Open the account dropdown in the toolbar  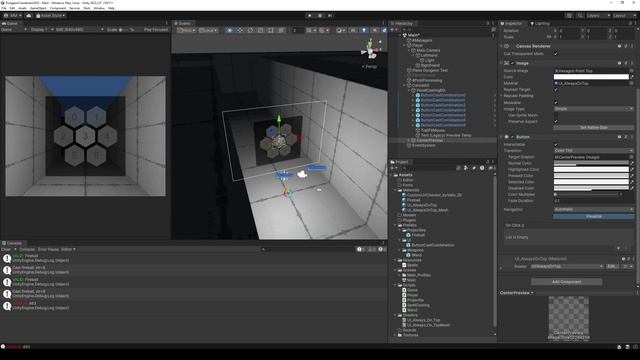13,16
